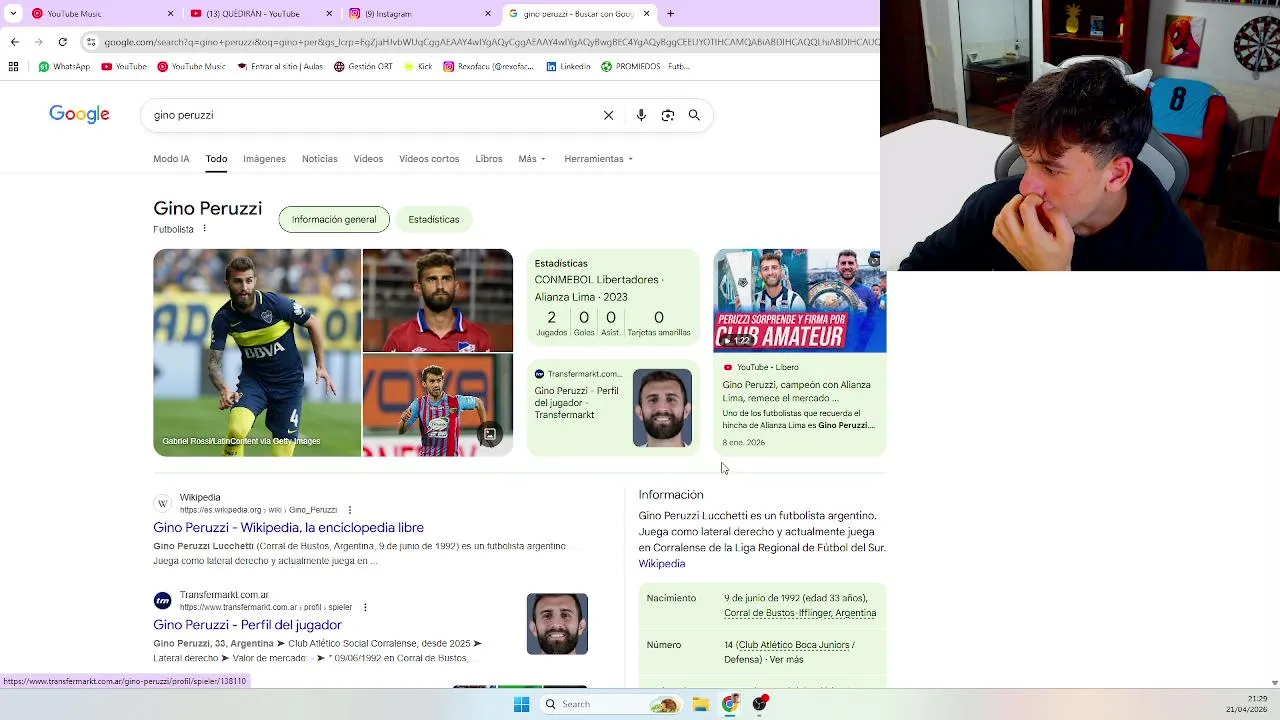Go back to the previous page
The width and height of the screenshot is (1280, 720).
tap(14, 42)
